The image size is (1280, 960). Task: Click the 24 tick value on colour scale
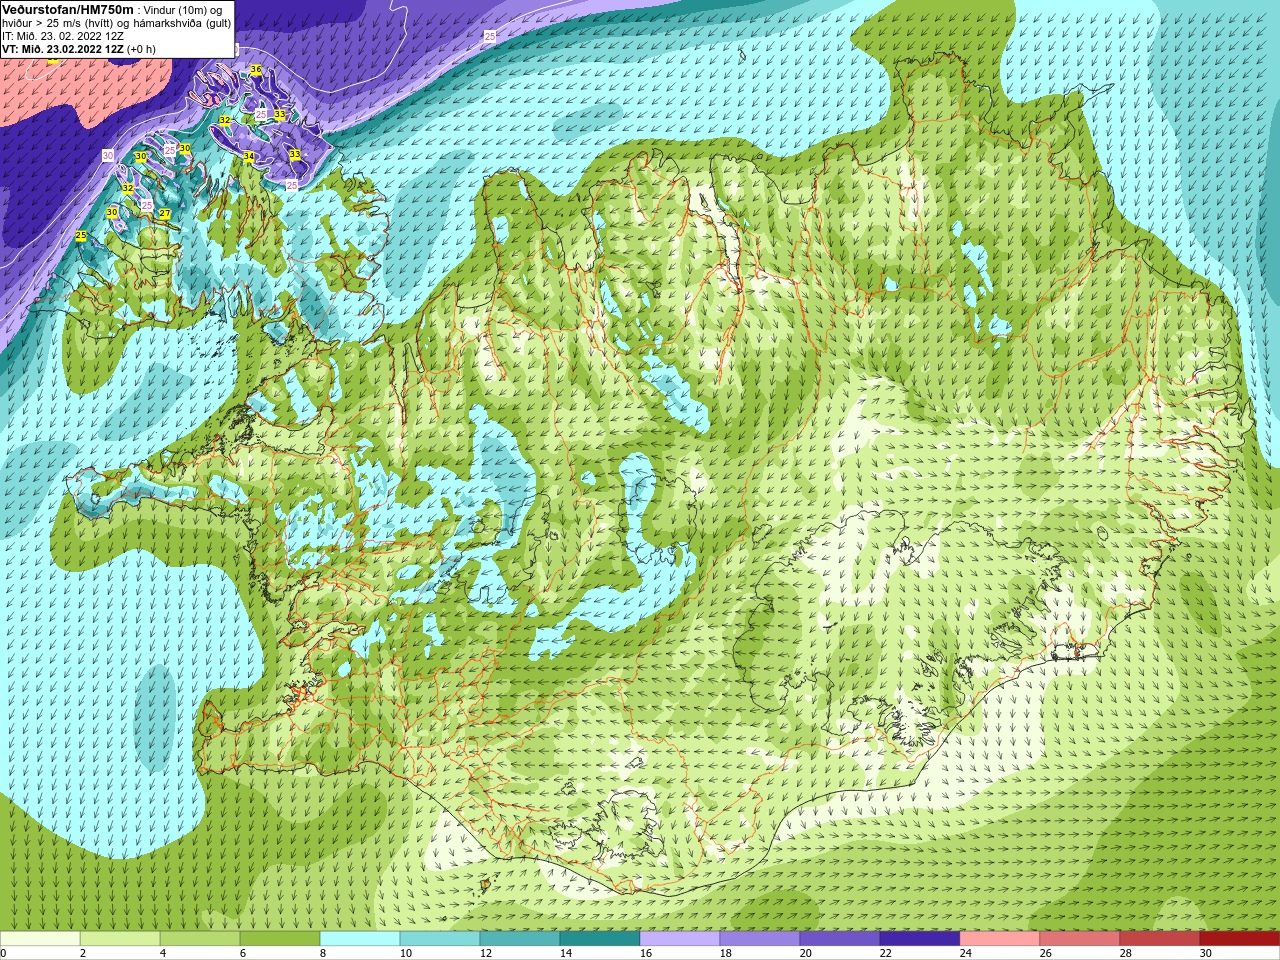966,953
